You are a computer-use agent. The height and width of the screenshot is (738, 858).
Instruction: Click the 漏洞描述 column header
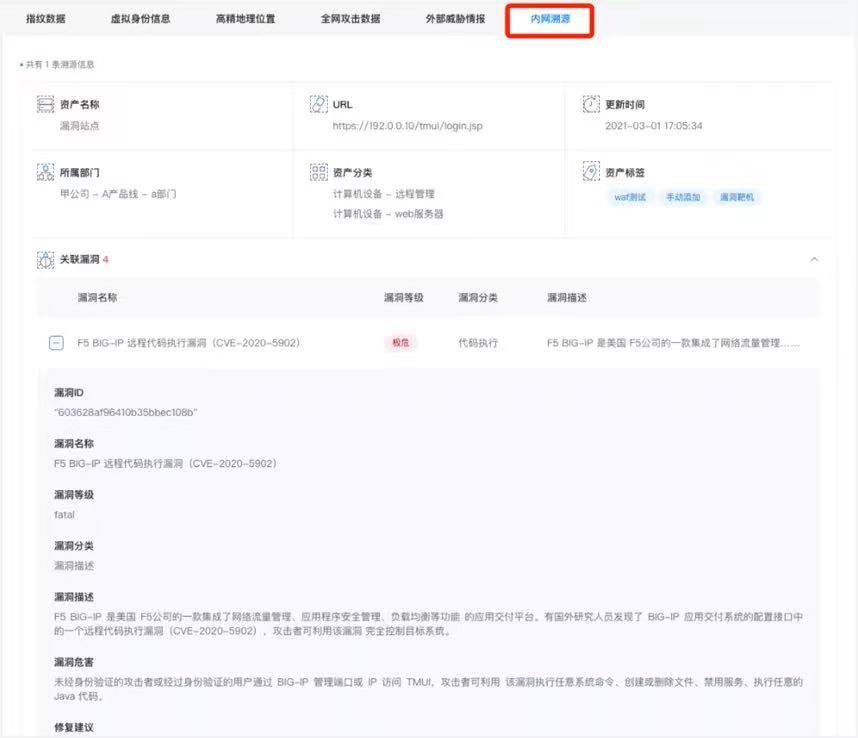point(567,298)
